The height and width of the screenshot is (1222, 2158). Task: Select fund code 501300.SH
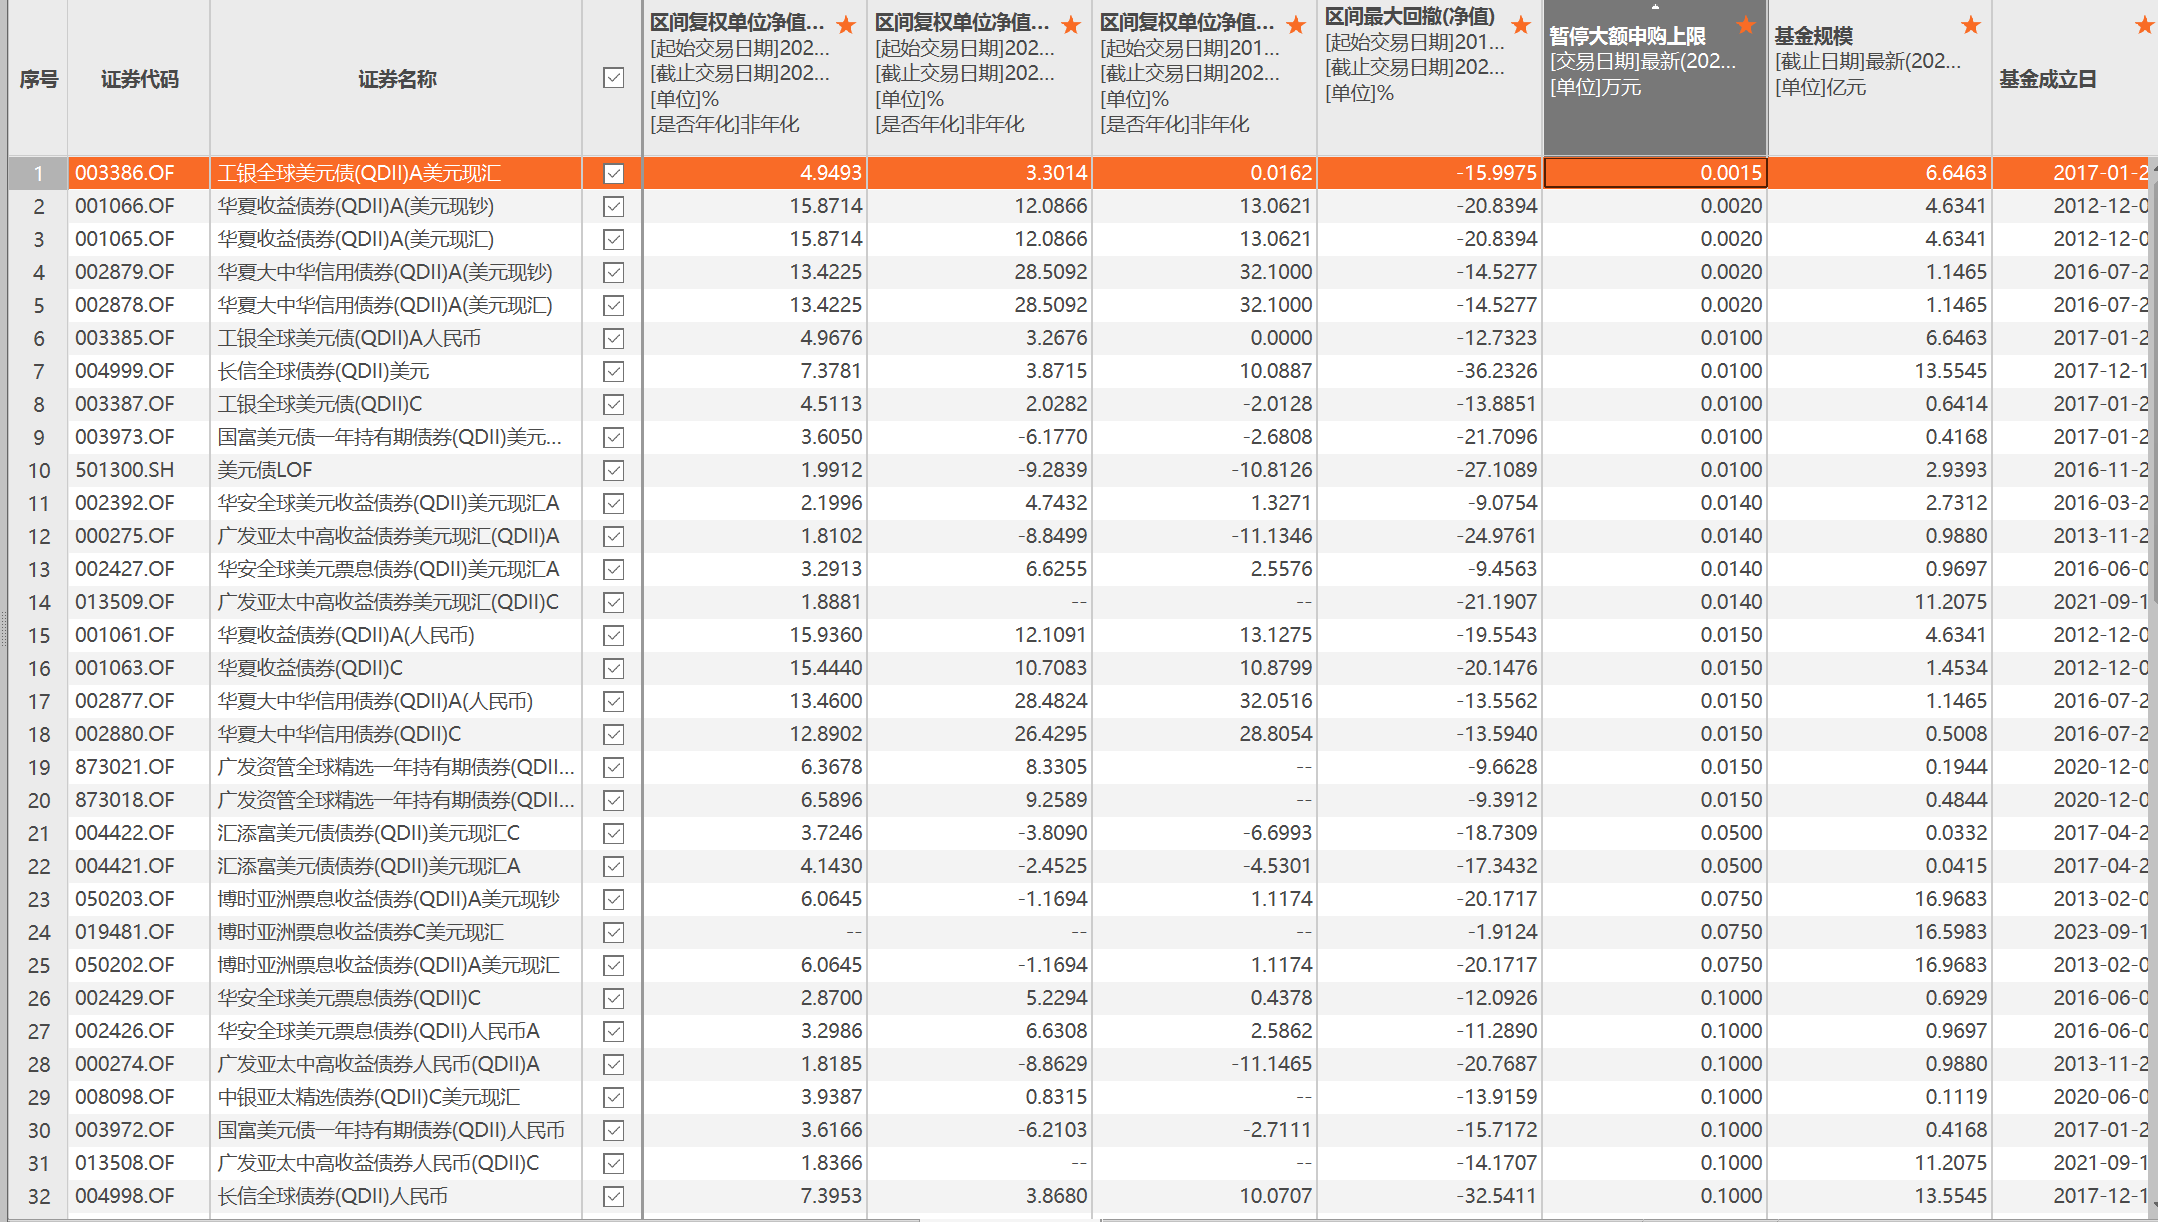point(124,469)
